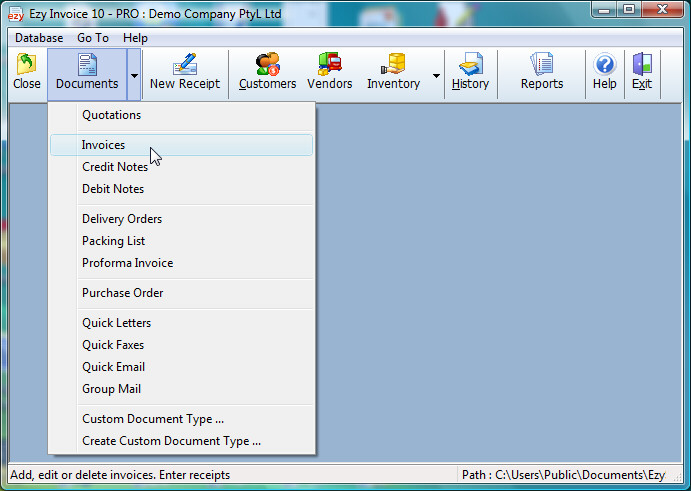Click the Exit door icon
Viewport: 691px width, 491px height.
point(642,64)
